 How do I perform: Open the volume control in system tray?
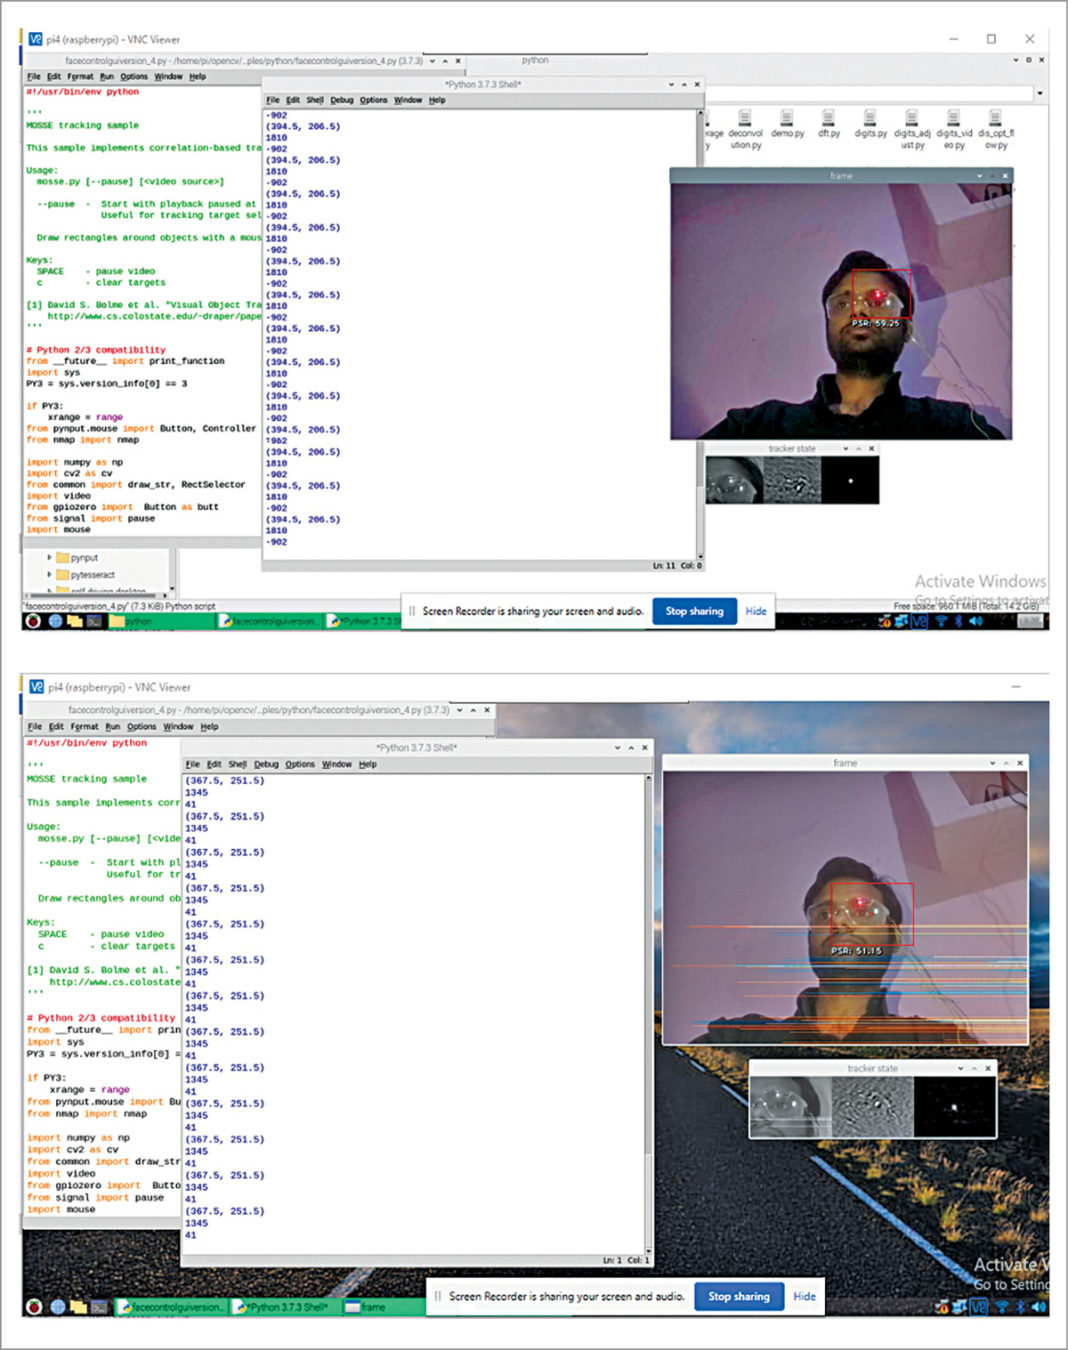click(976, 621)
